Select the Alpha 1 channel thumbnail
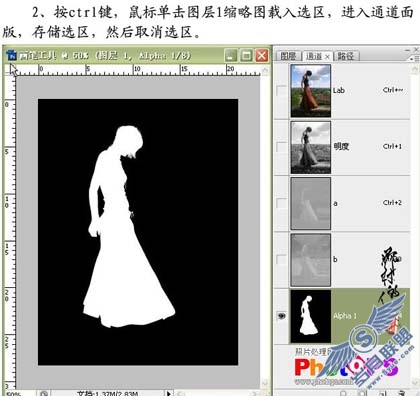Image resolution: width=420 pixels, height=396 pixels. 311,316
